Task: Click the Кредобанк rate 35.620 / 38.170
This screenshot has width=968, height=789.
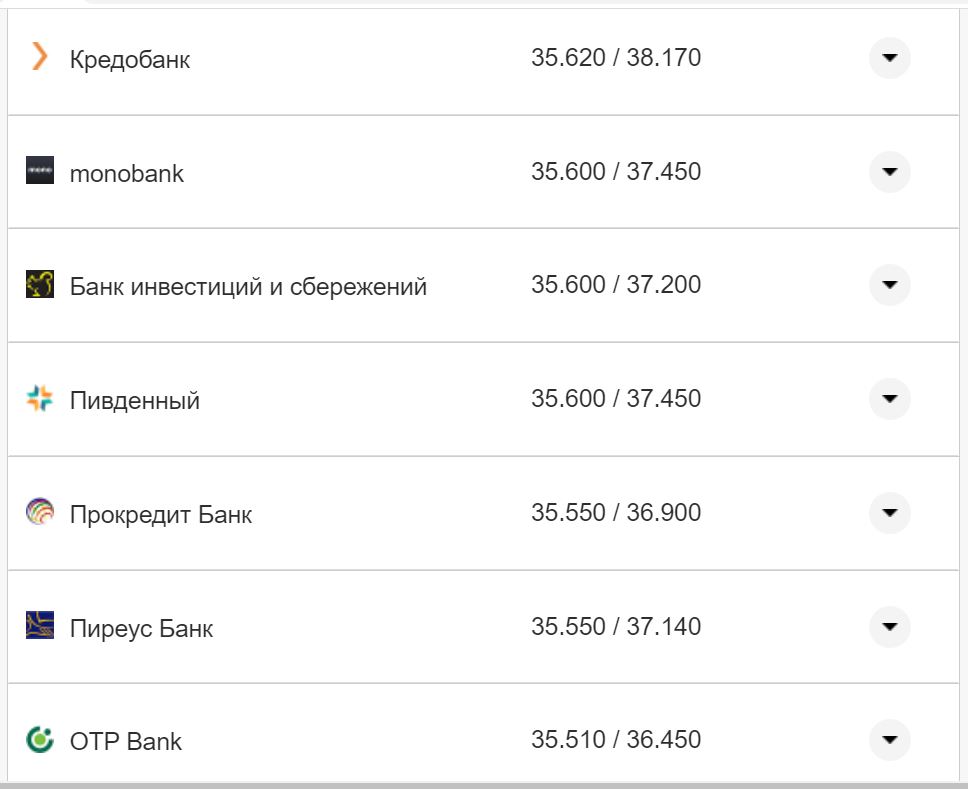Action: [616, 58]
